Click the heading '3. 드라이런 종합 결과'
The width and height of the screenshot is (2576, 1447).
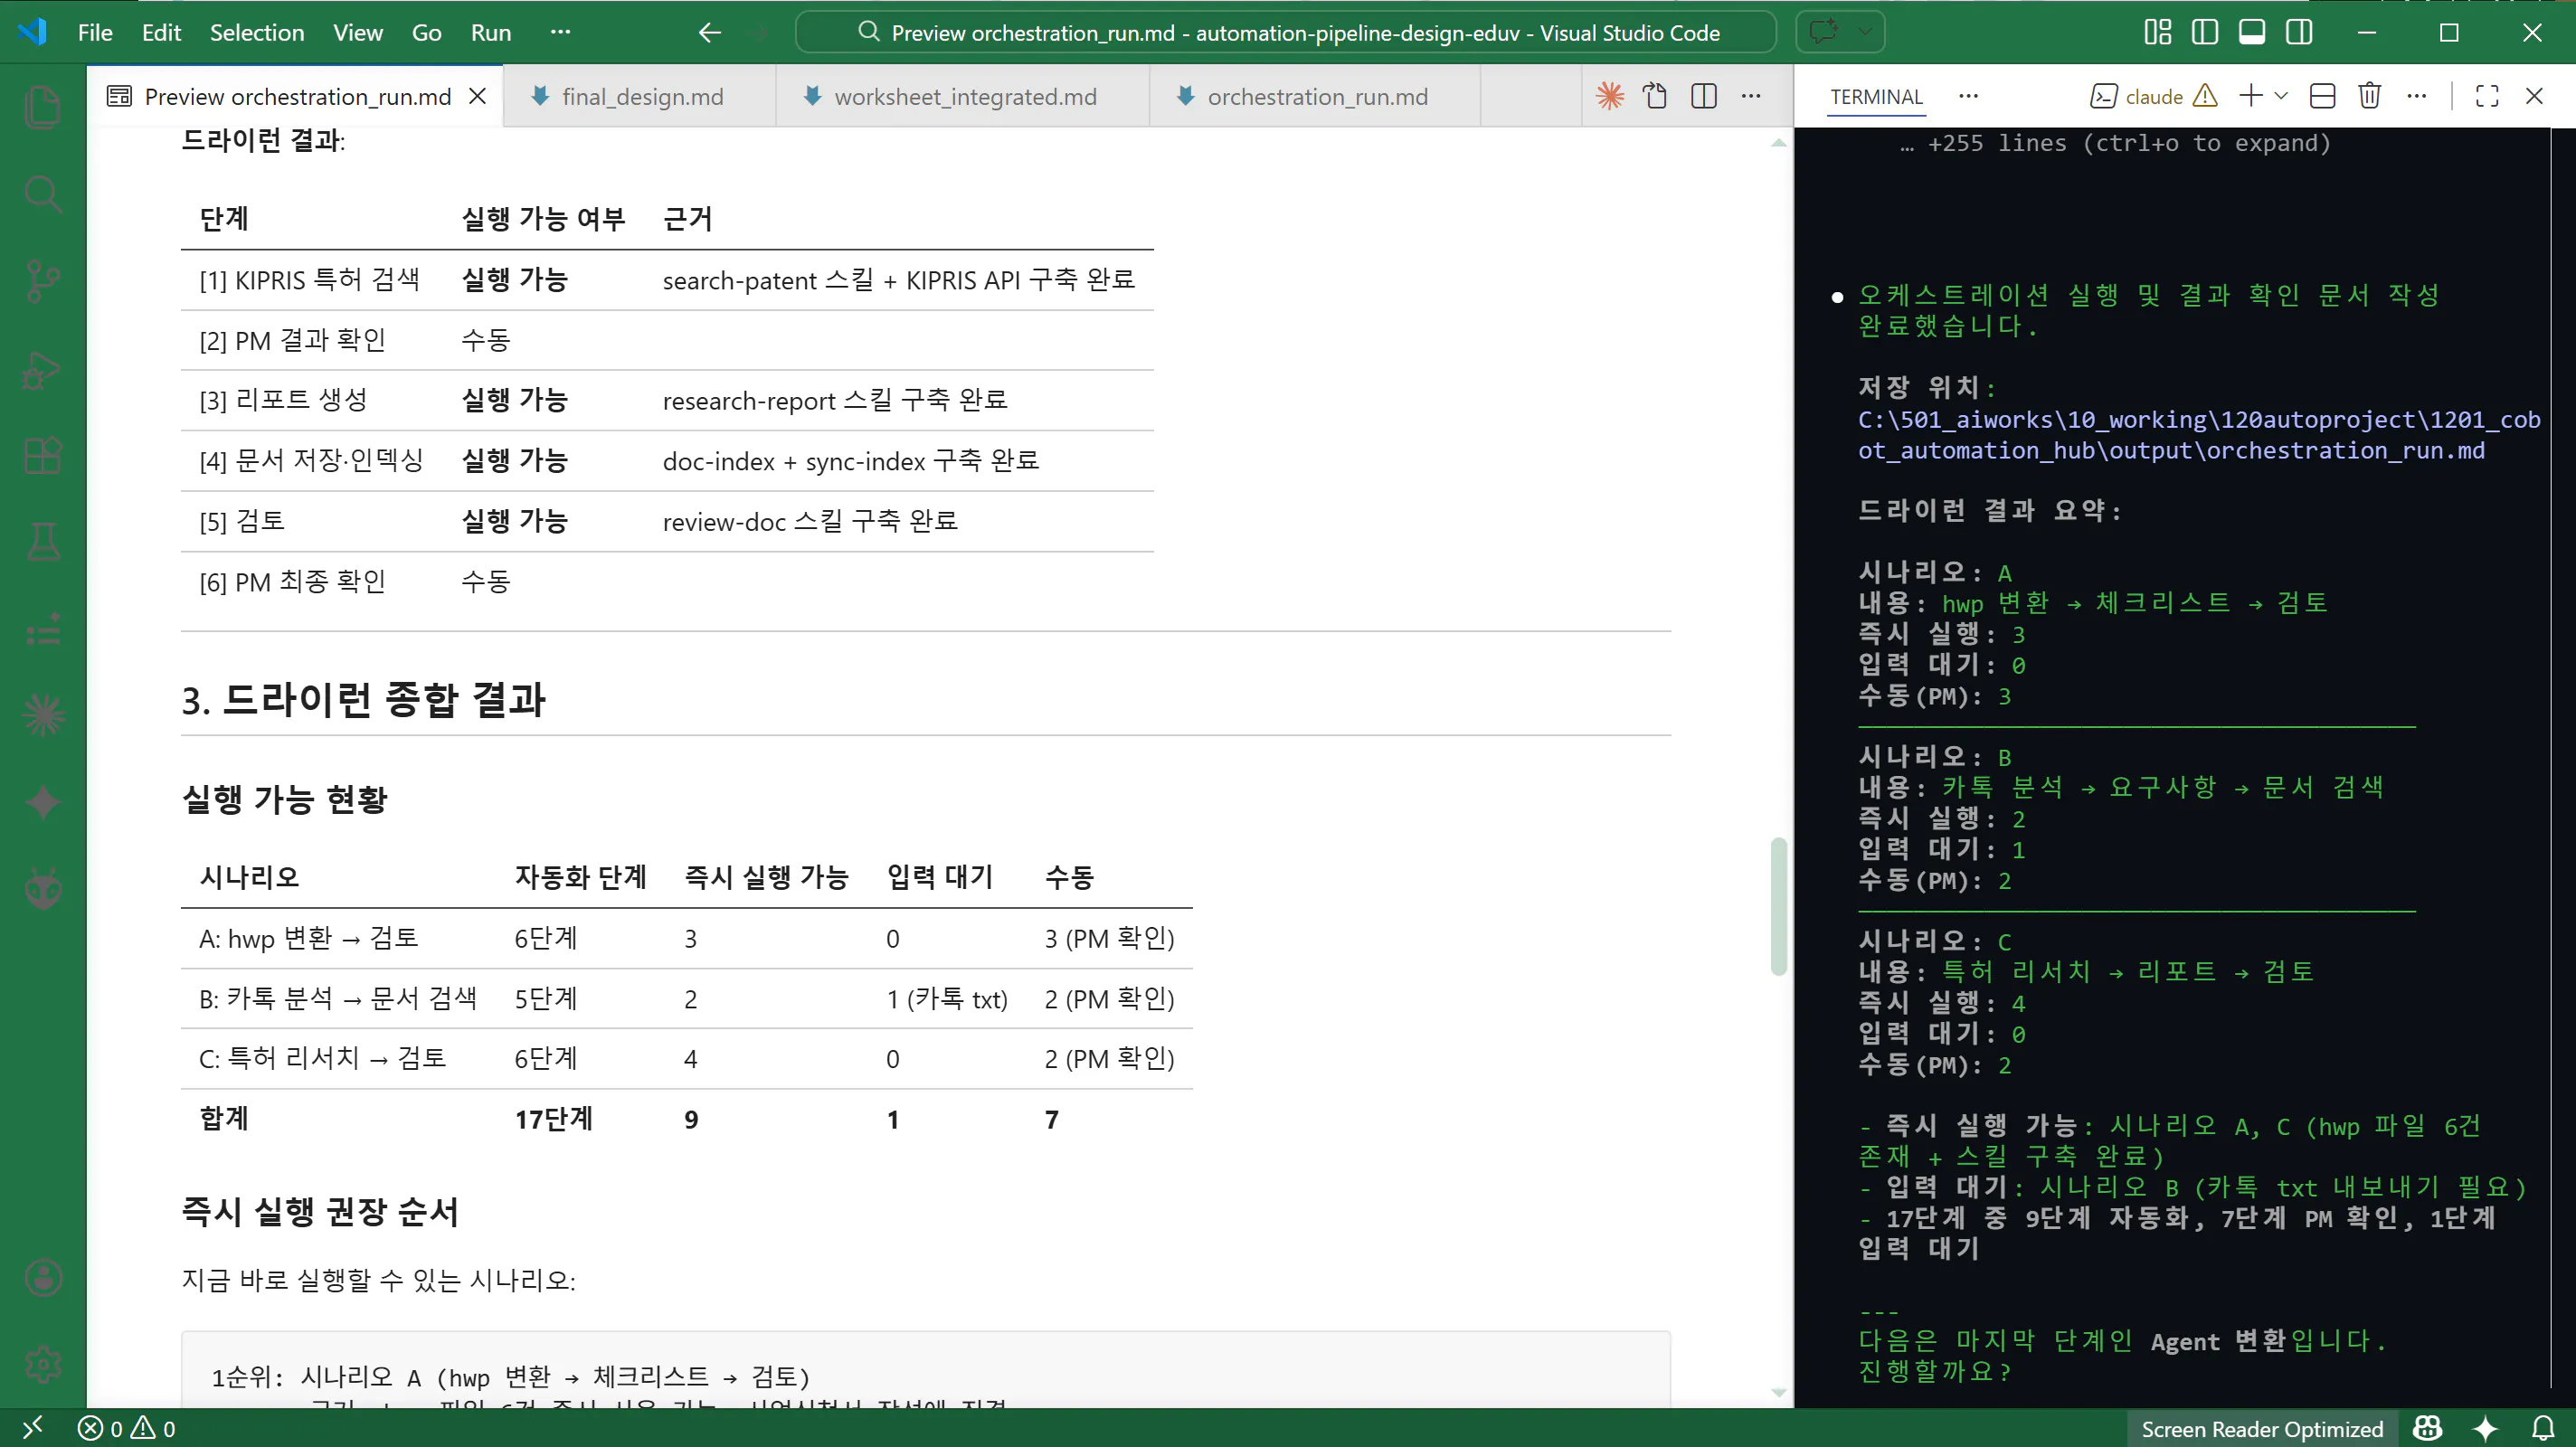(363, 699)
